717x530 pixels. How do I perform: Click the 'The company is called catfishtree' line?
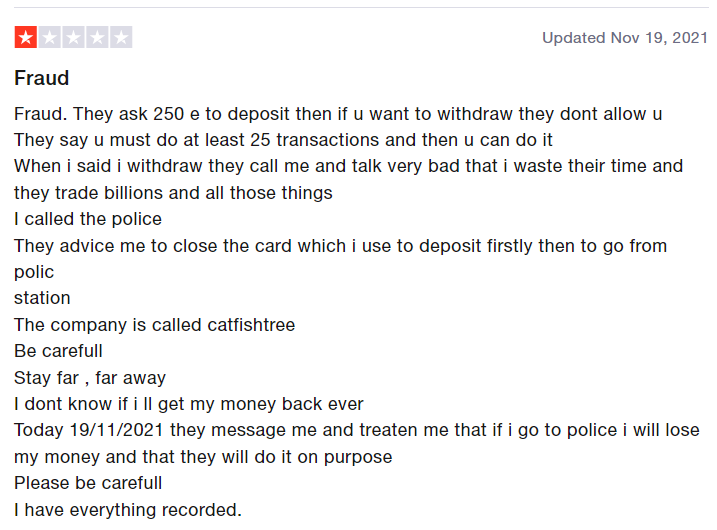pyautogui.click(x=154, y=325)
